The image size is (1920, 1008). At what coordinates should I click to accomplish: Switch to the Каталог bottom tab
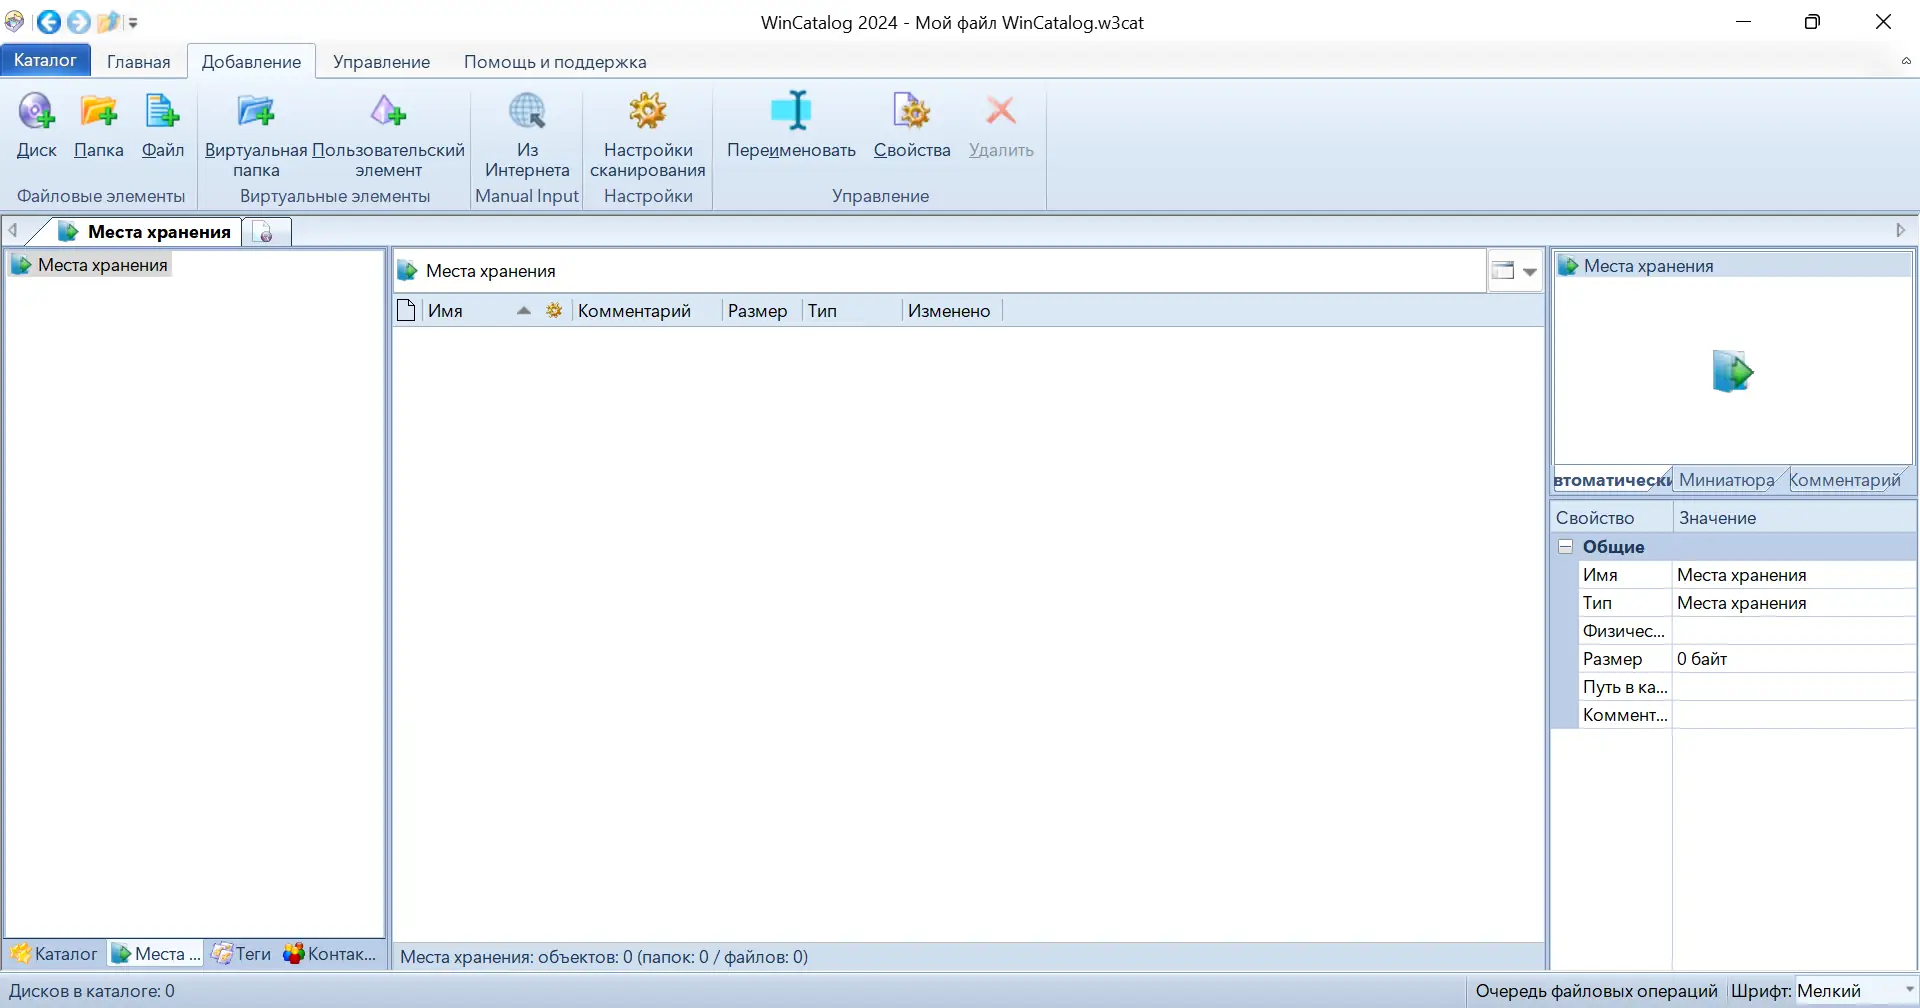point(55,954)
